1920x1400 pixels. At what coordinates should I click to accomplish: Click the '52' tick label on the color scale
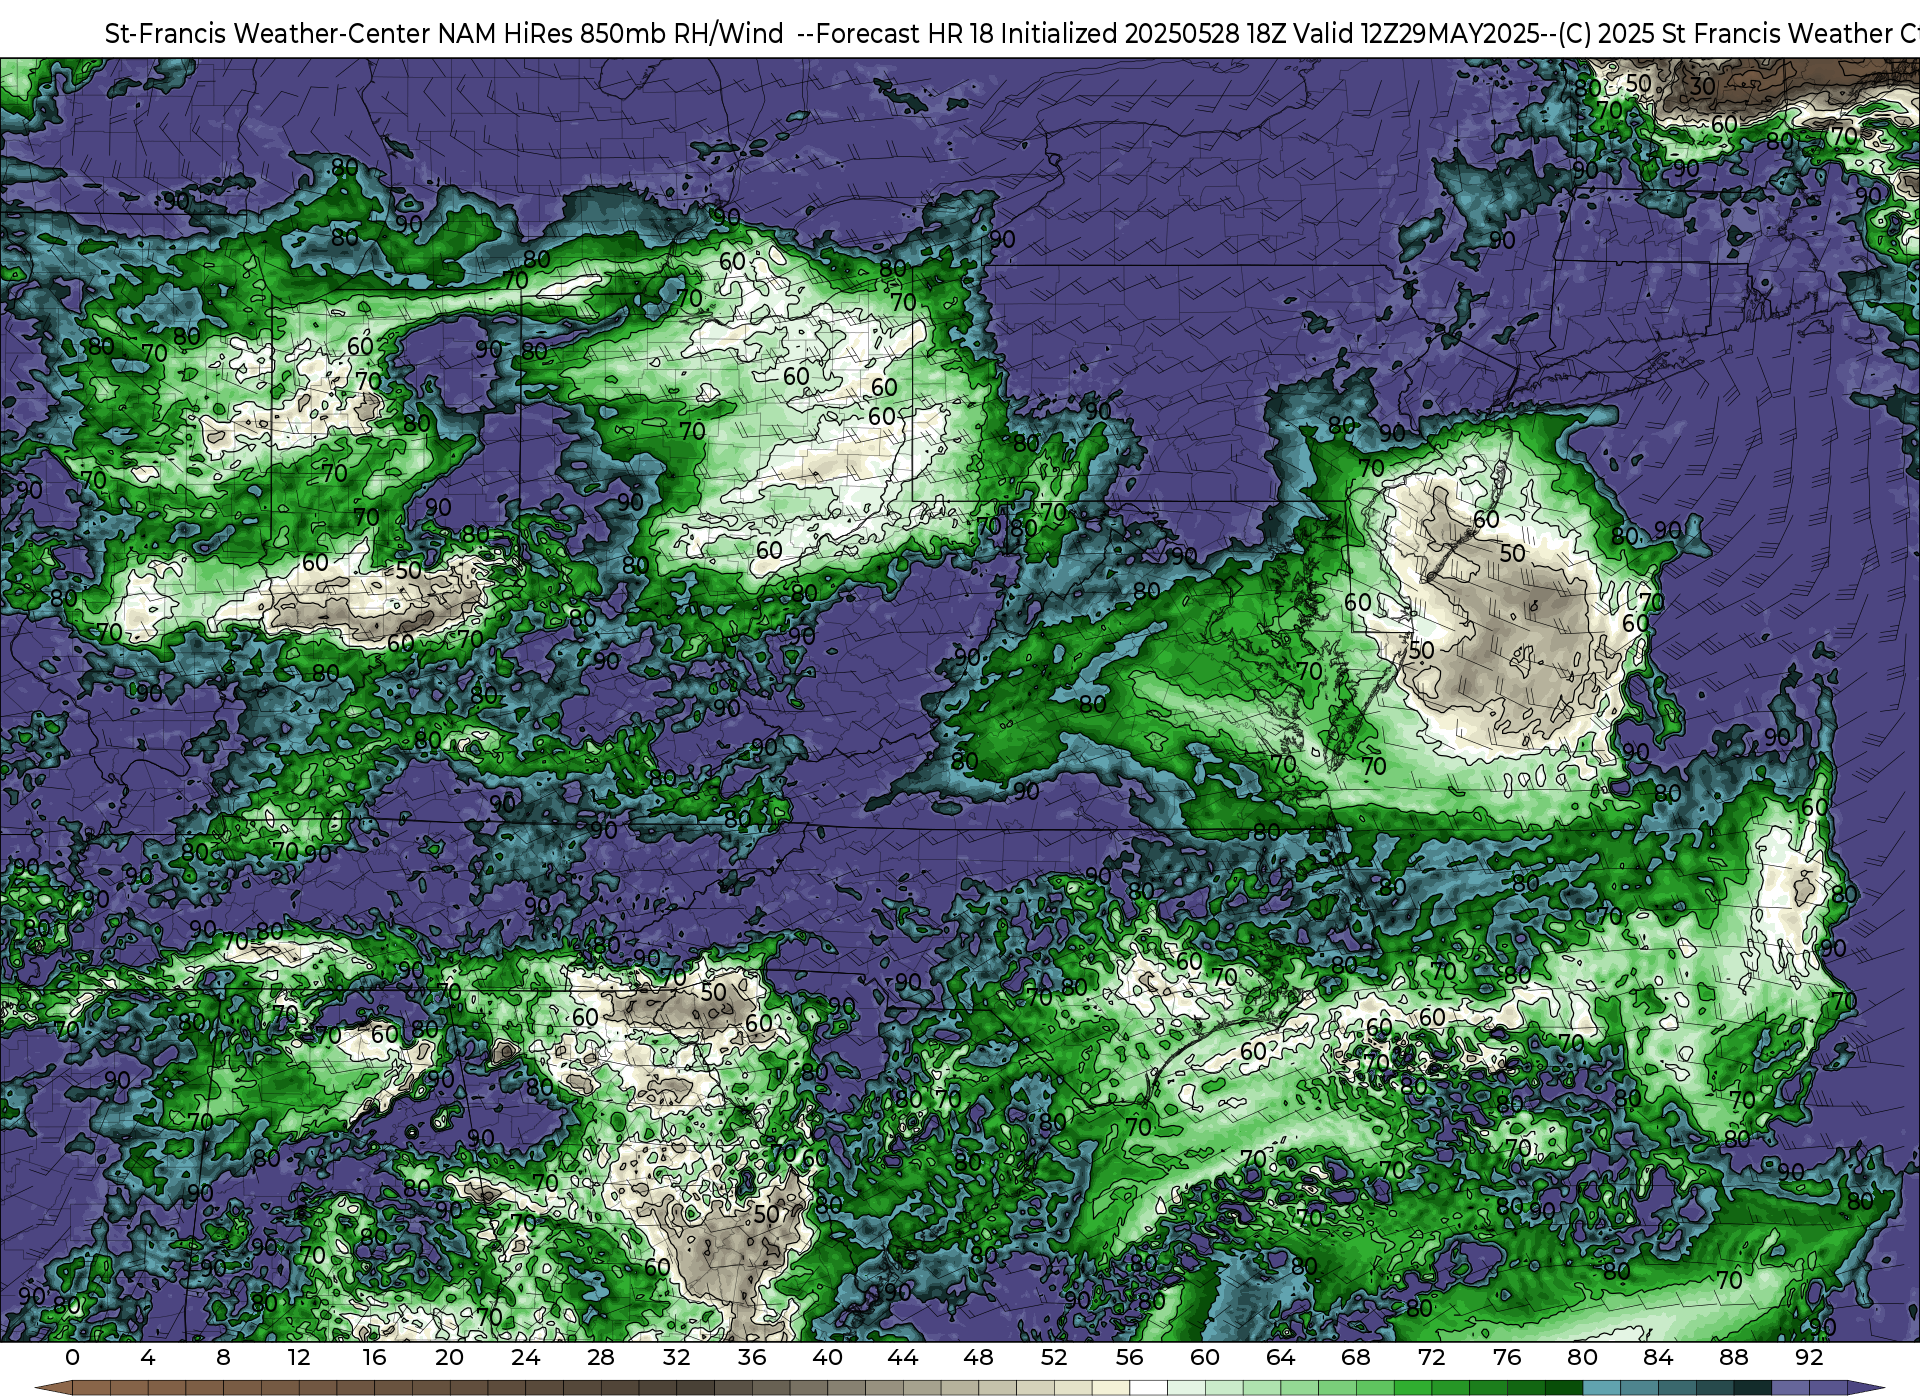(1054, 1358)
